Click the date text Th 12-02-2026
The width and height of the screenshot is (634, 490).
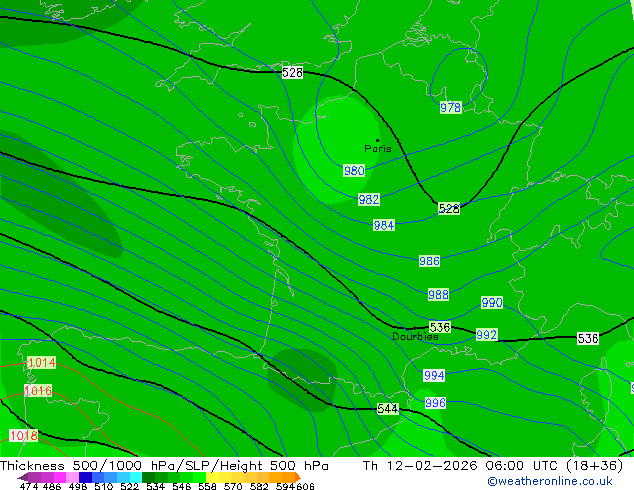point(419,466)
